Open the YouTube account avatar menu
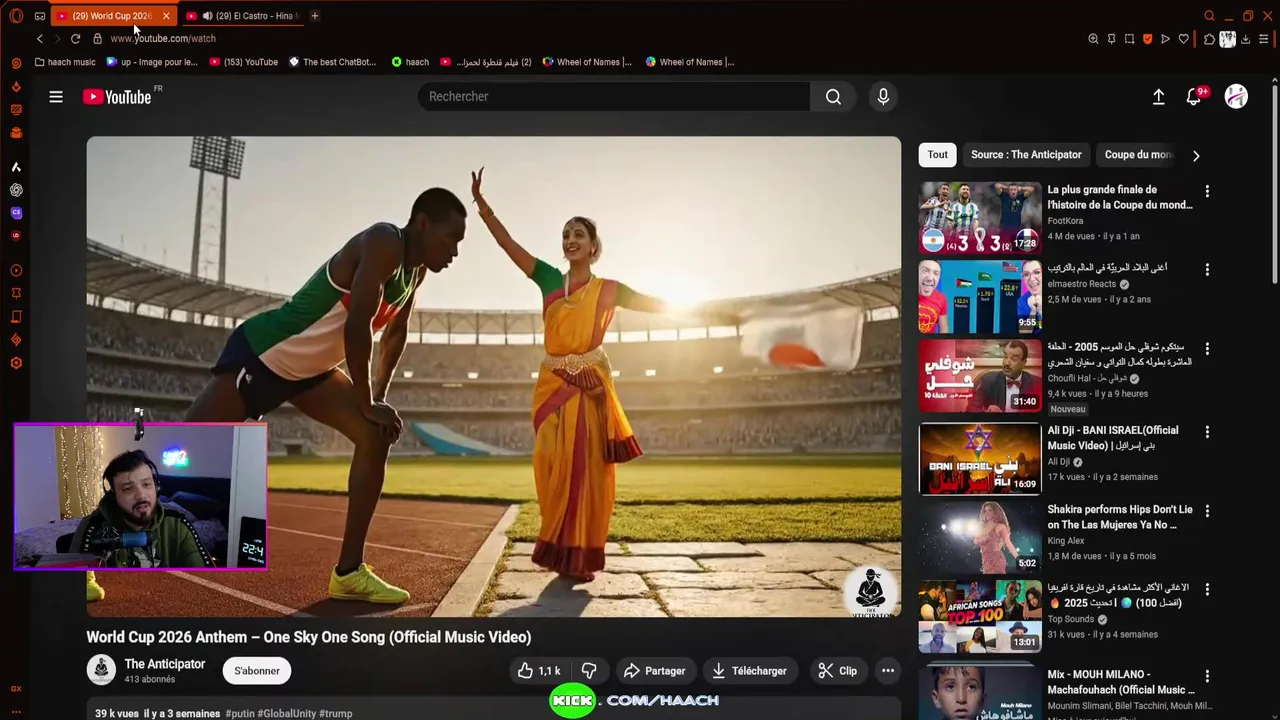 tap(1236, 96)
